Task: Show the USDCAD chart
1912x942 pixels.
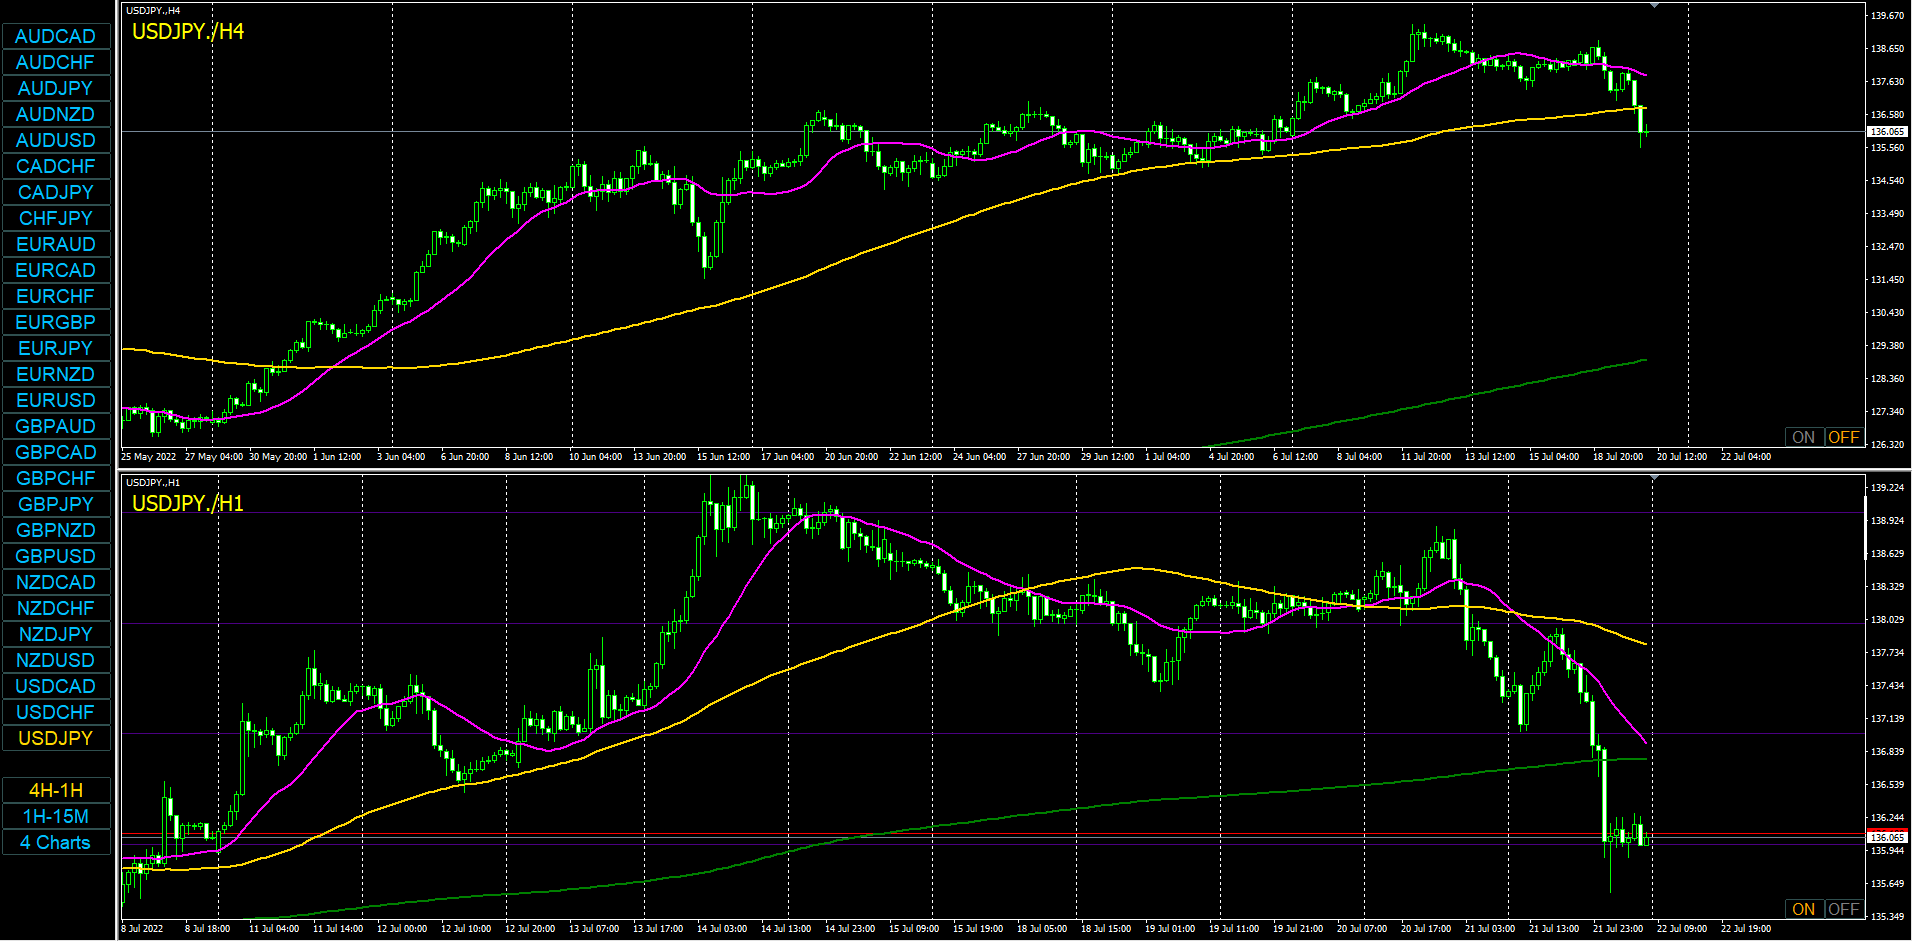Action: point(56,686)
